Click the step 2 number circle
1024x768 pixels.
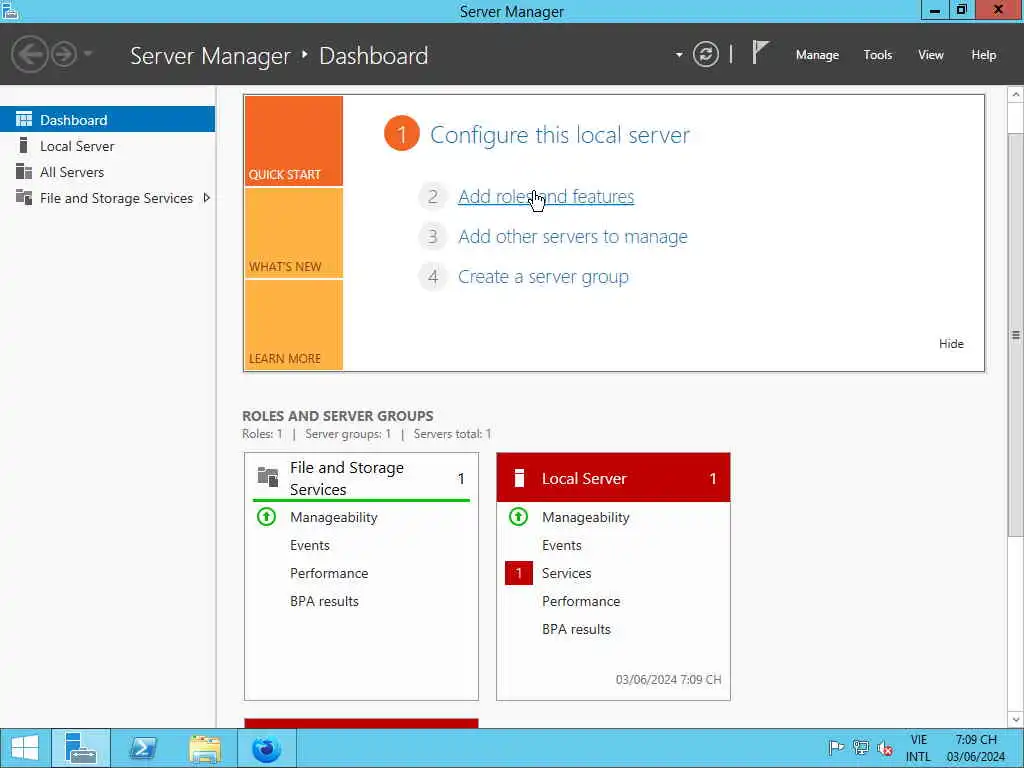432,197
